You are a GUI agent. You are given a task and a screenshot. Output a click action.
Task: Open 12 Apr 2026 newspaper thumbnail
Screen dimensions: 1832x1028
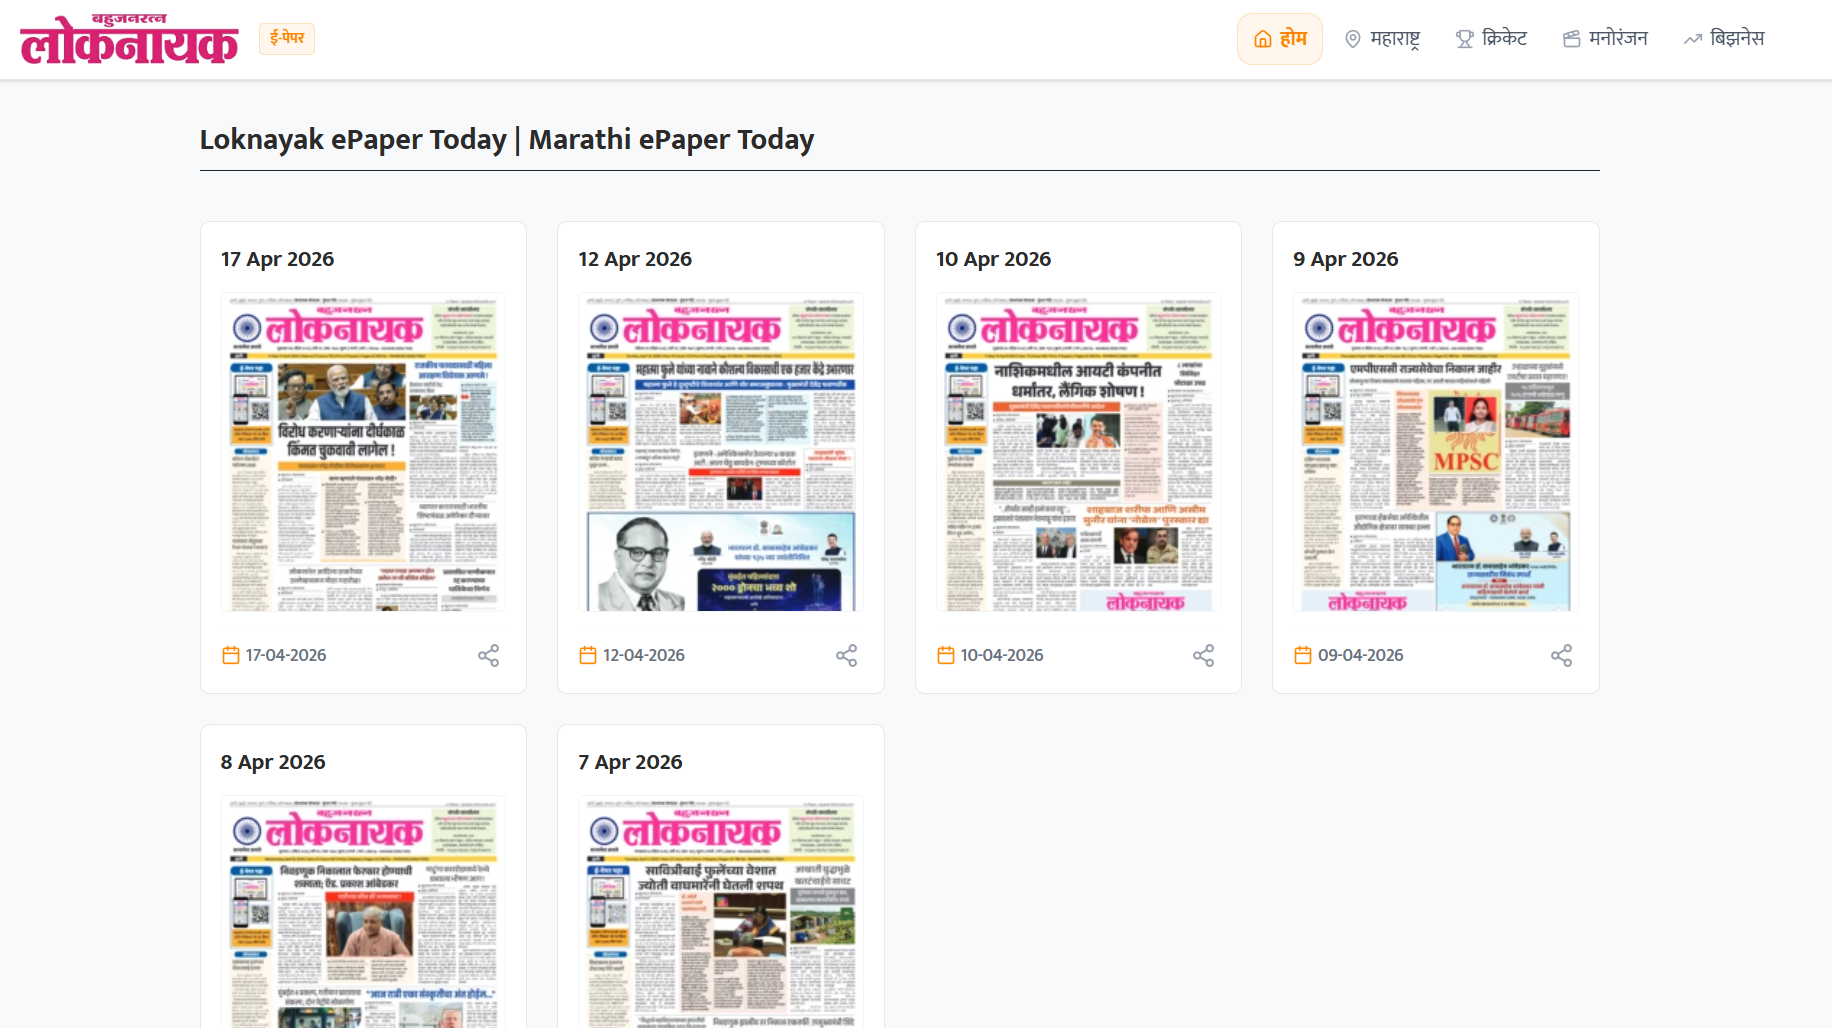coord(721,452)
